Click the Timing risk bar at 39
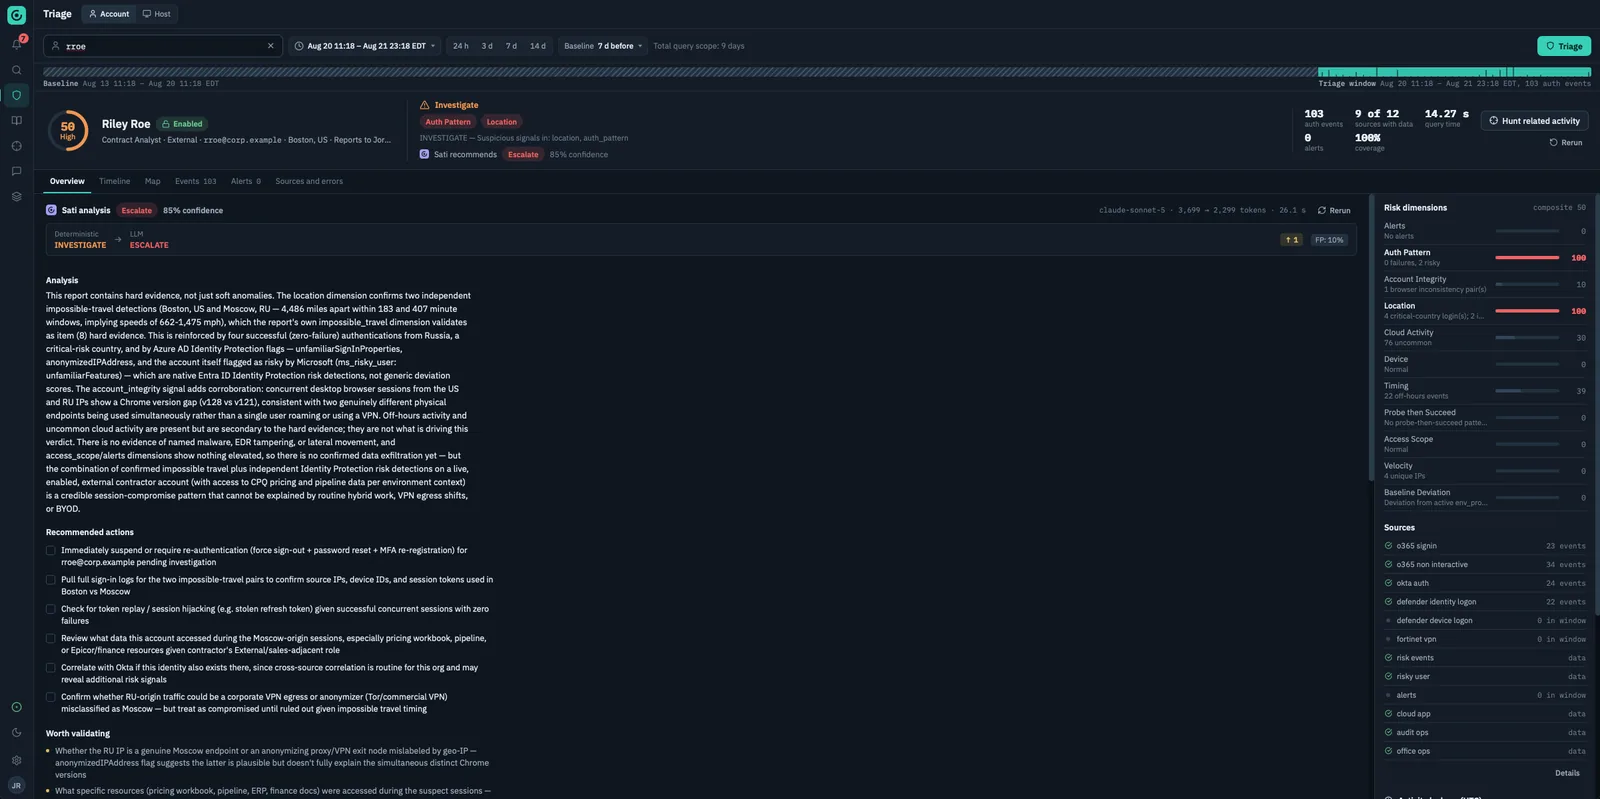 click(x=1527, y=391)
